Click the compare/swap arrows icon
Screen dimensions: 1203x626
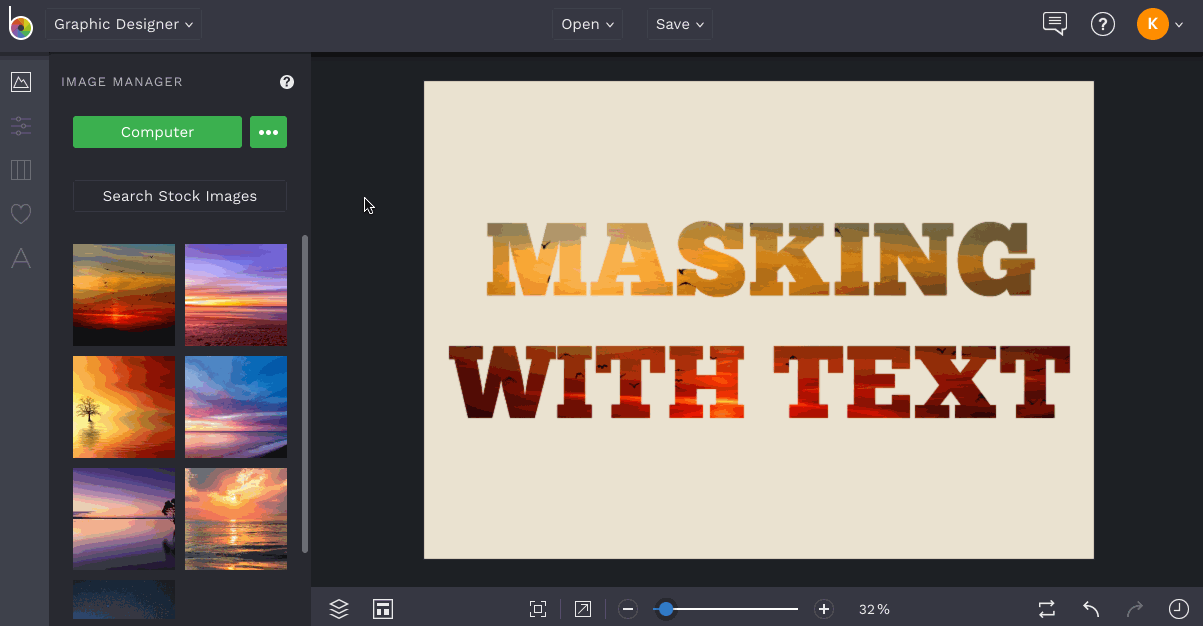click(1047, 609)
